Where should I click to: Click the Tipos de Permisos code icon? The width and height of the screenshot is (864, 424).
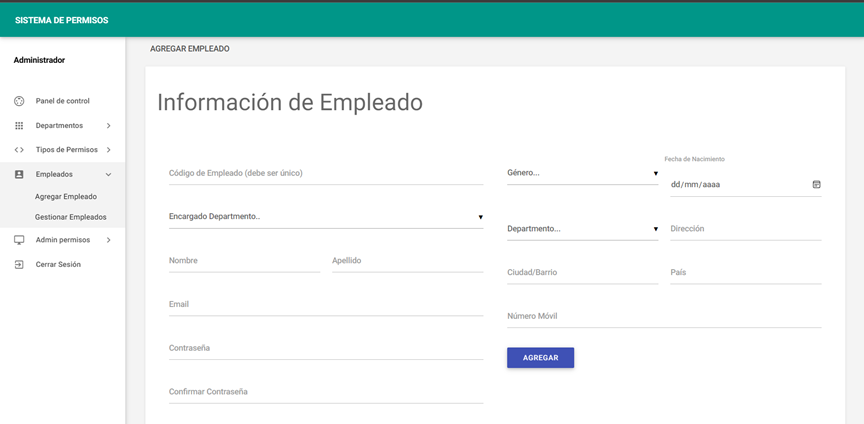[x=19, y=150]
